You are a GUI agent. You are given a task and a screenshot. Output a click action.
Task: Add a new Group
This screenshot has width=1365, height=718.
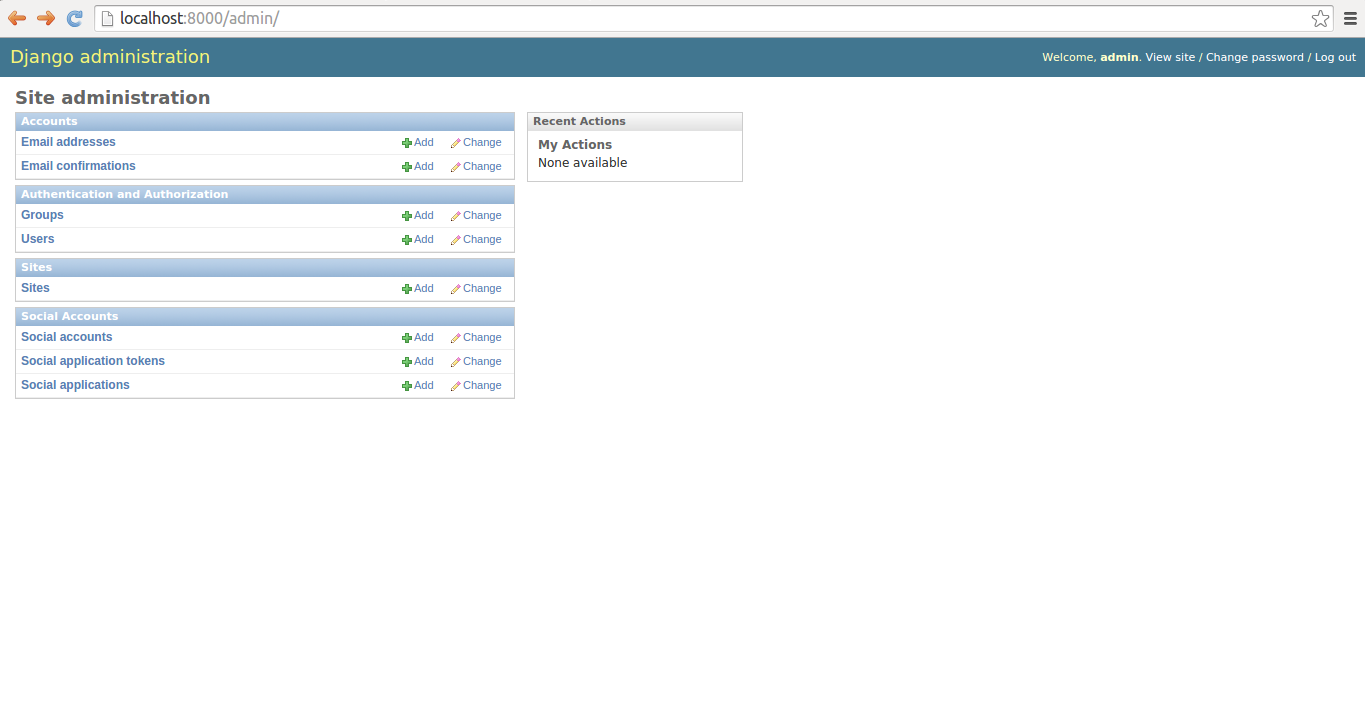click(x=418, y=215)
